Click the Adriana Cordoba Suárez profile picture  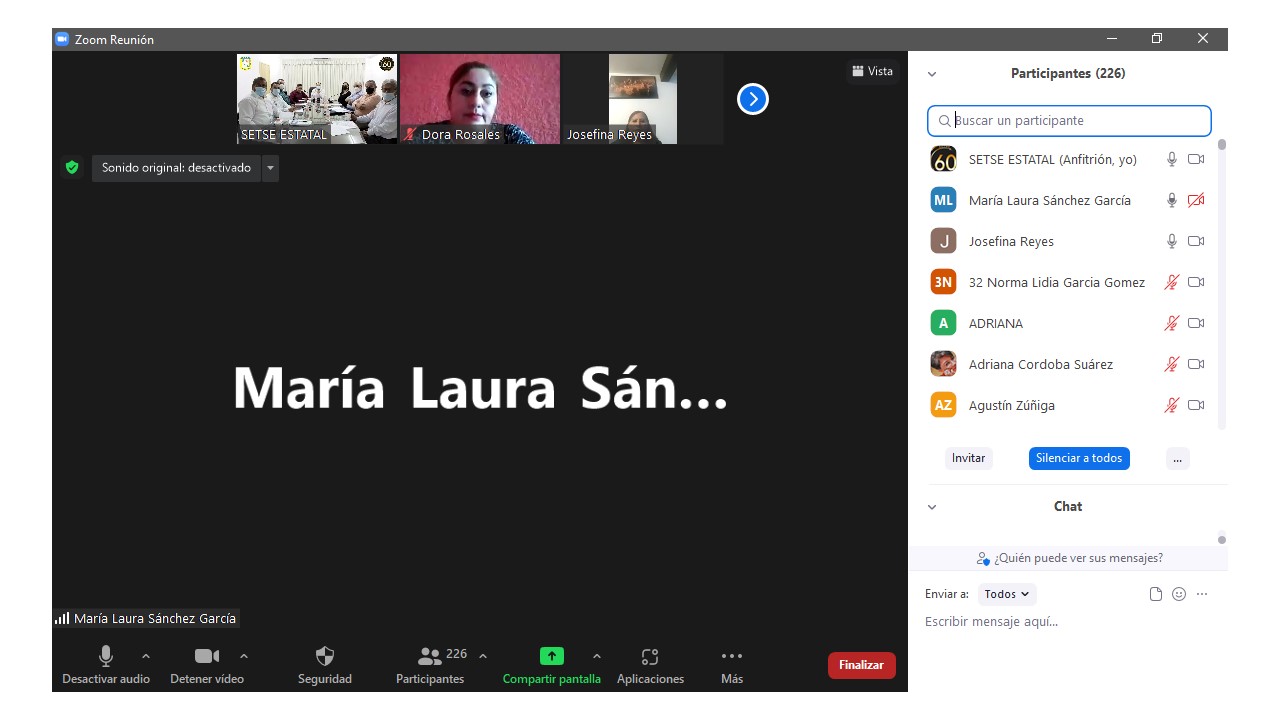click(943, 364)
